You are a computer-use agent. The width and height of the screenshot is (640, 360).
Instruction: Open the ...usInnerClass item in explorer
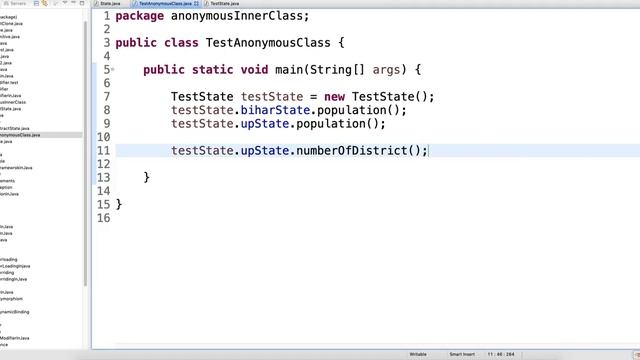point(13,102)
